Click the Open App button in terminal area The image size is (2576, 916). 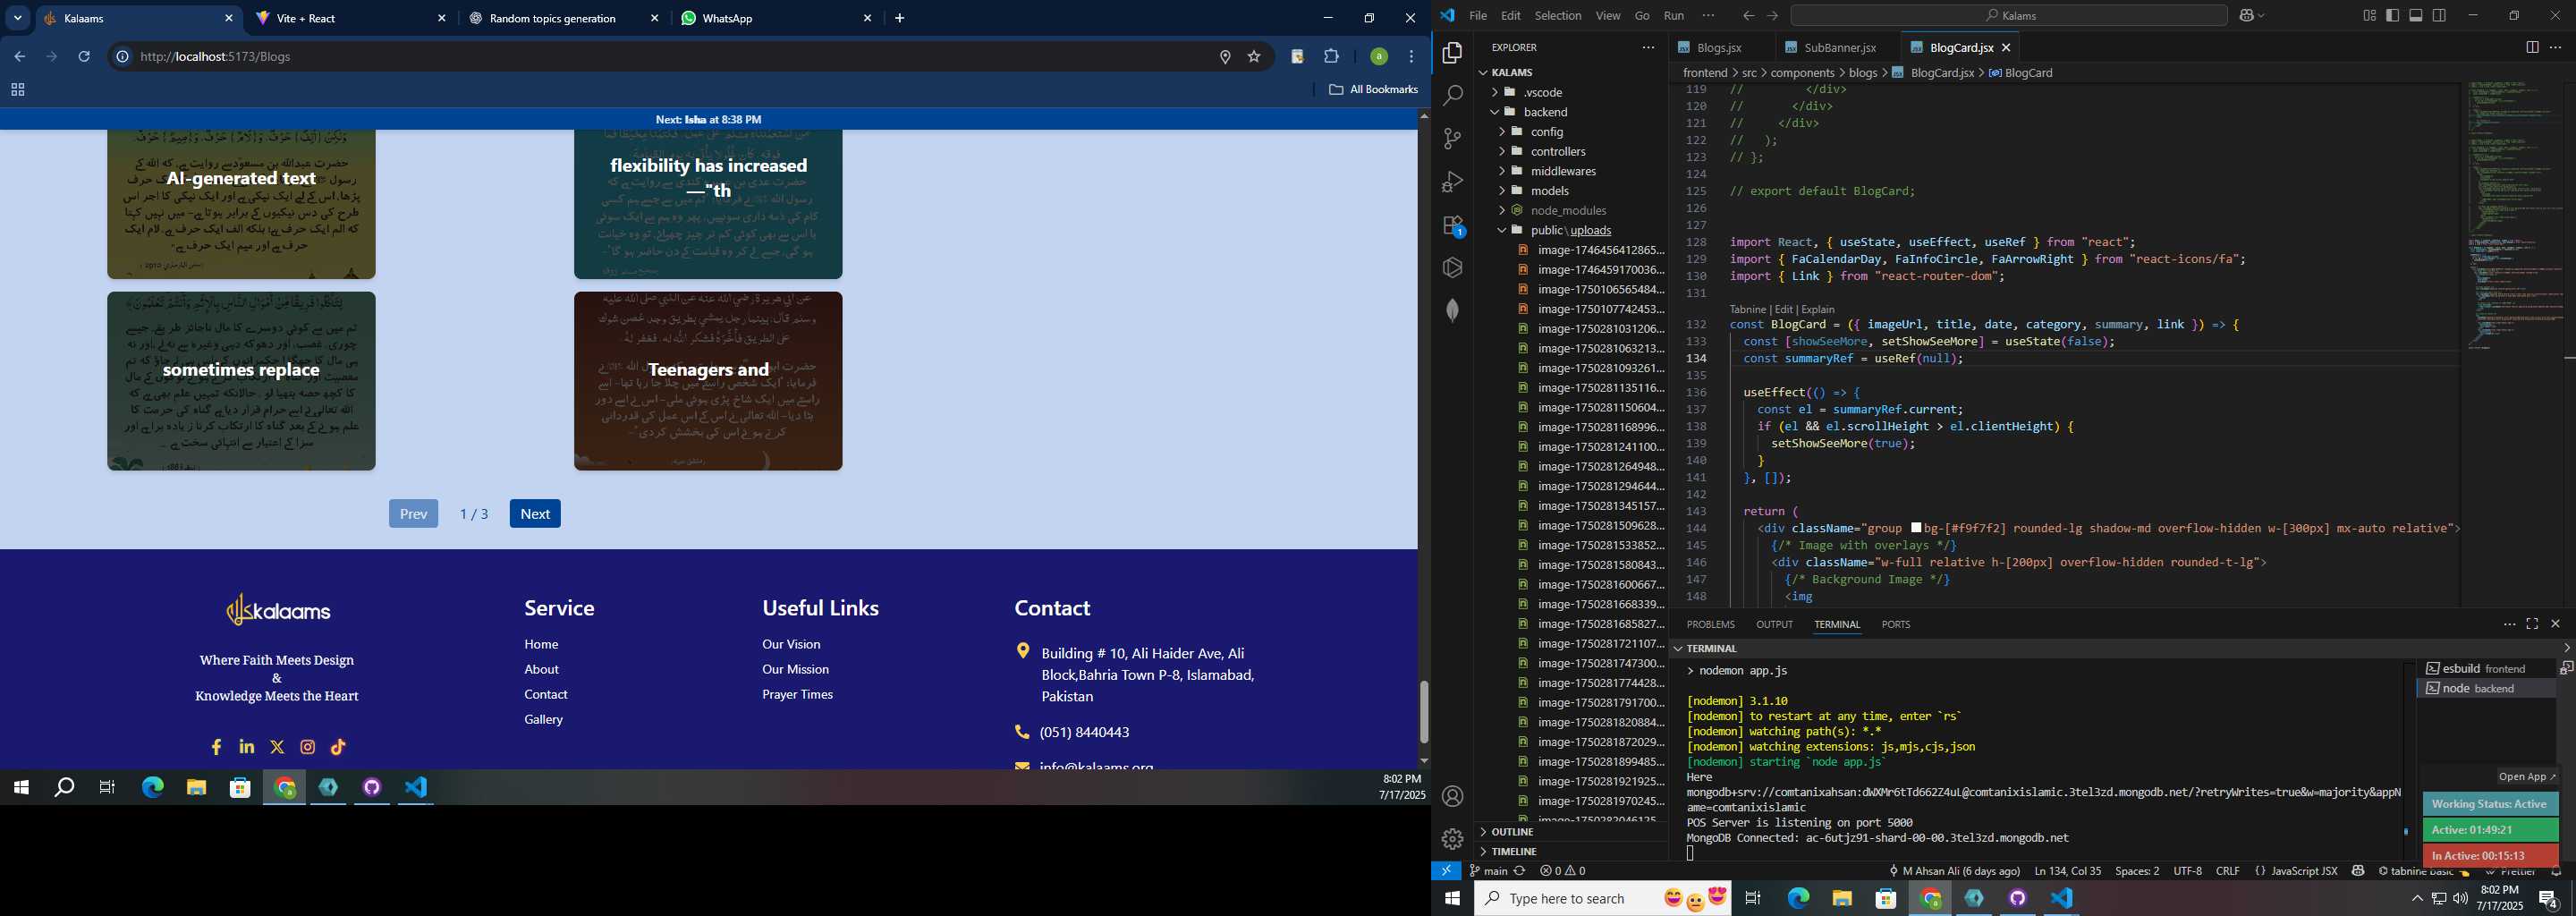click(x=2526, y=777)
